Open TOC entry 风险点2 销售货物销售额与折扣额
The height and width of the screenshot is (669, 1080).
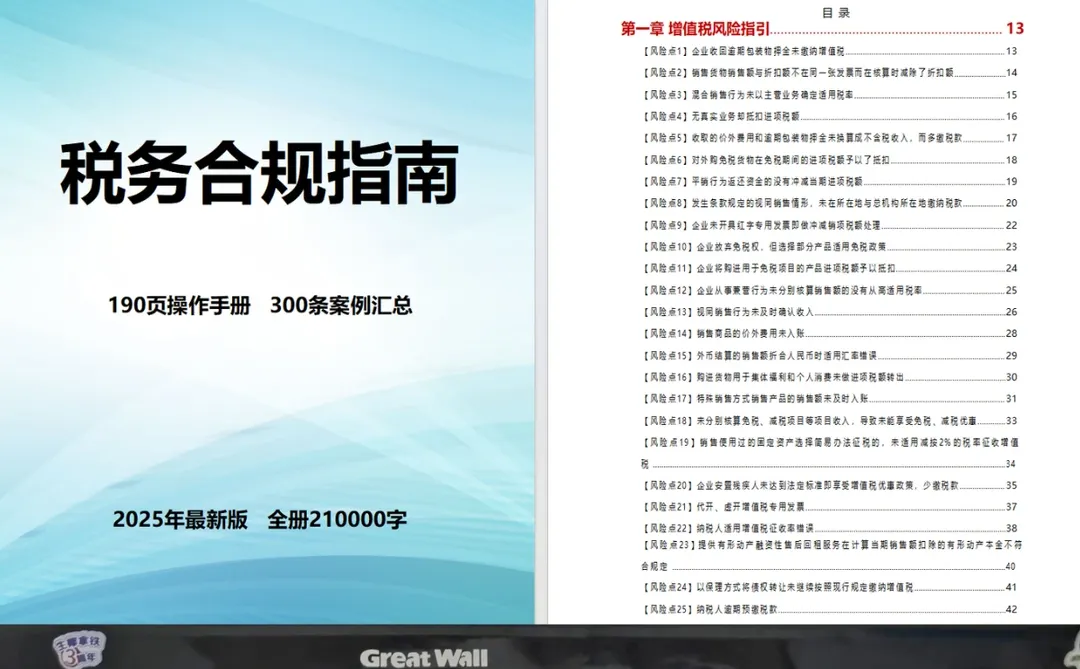click(x=829, y=72)
